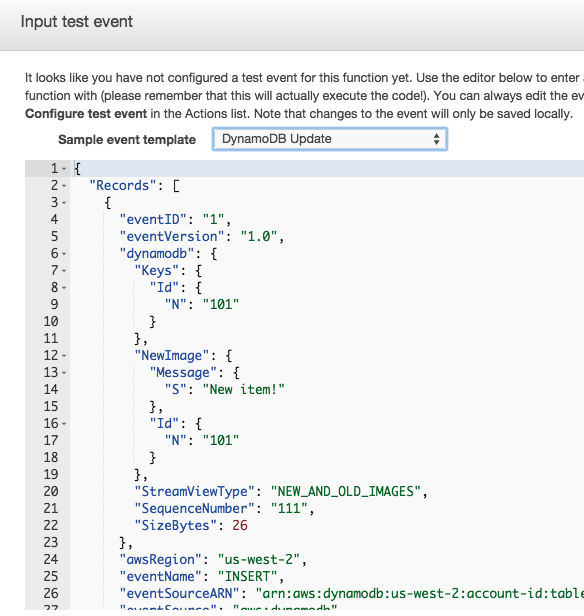Click the Sample event template label
The height and width of the screenshot is (616, 584).
coord(127,139)
